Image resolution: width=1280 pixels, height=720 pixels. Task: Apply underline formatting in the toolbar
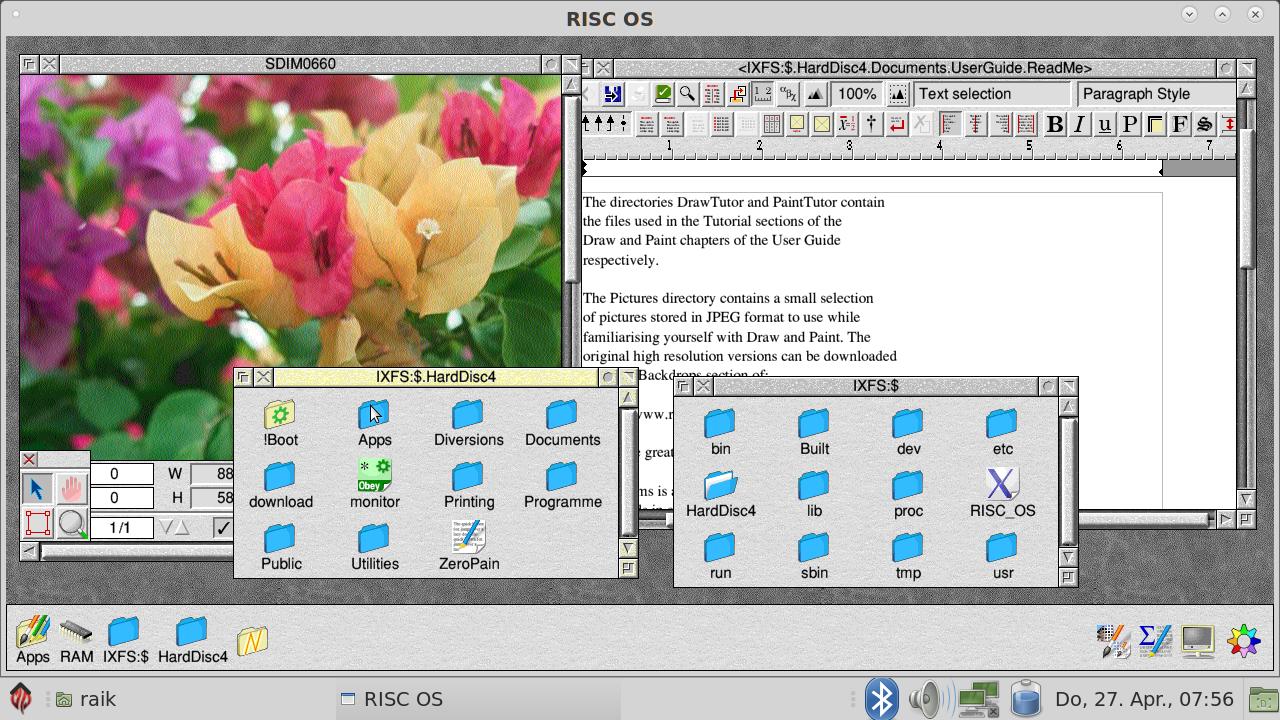point(1104,124)
